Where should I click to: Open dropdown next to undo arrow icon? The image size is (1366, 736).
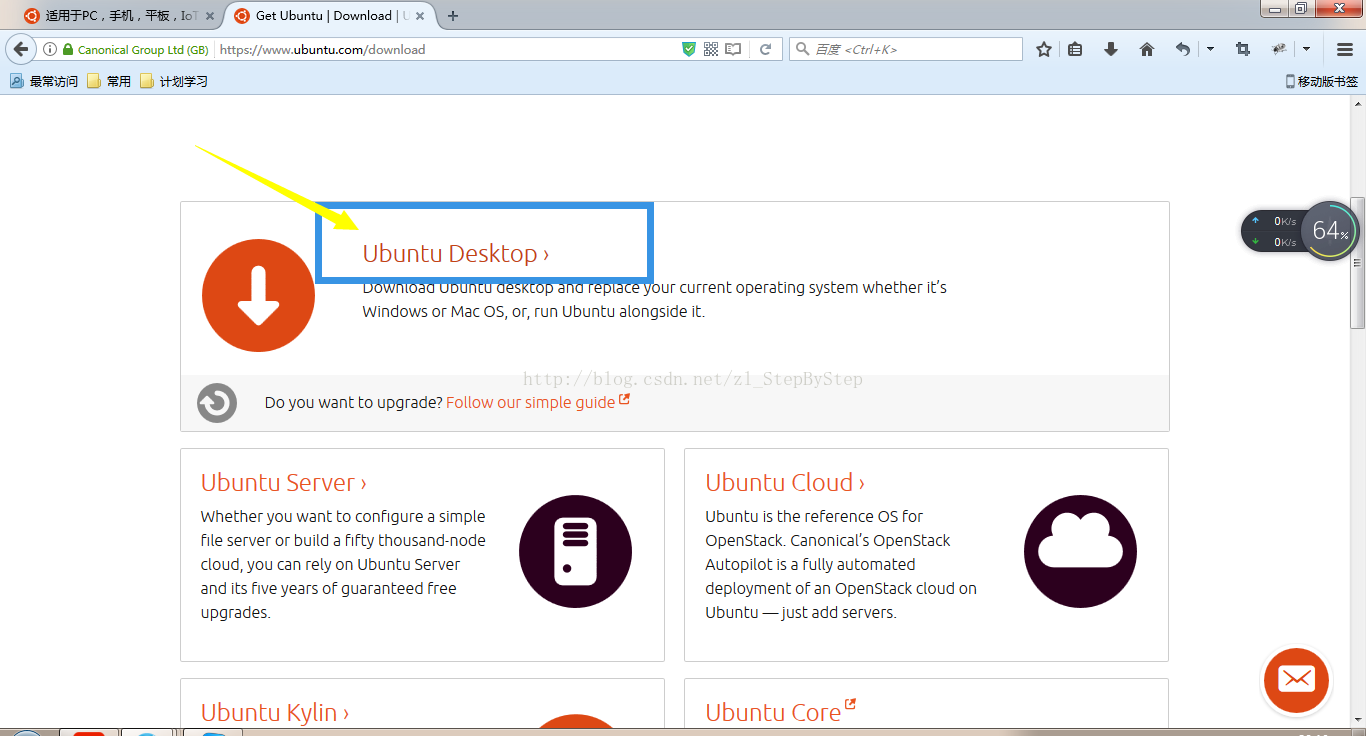click(x=1210, y=49)
